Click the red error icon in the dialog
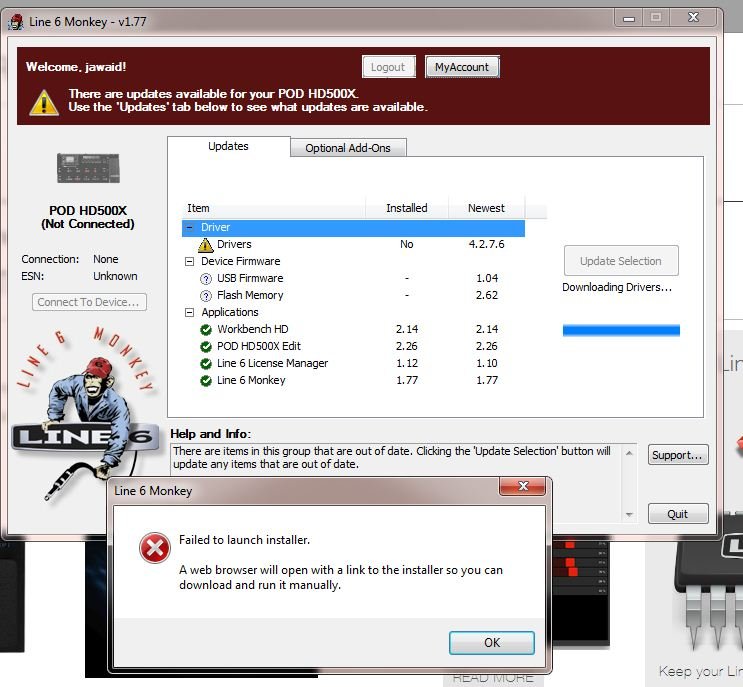The height and width of the screenshot is (687, 743). (x=154, y=547)
